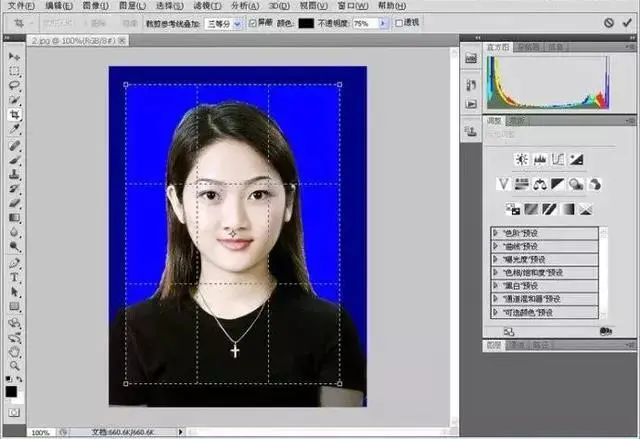Expand the "曲线" presets list item
Screen dimensions: 640x439
pyautogui.click(x=496, y=246)
